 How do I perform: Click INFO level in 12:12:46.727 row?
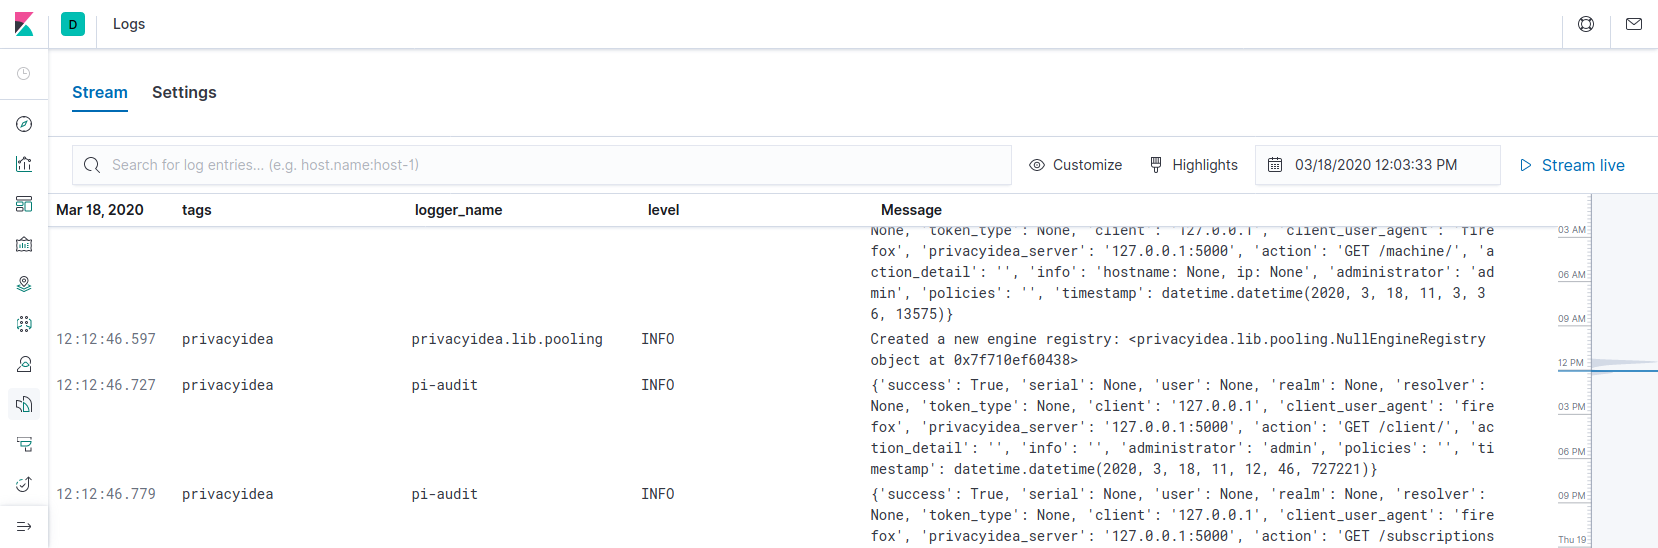click(x=658, y=385)
